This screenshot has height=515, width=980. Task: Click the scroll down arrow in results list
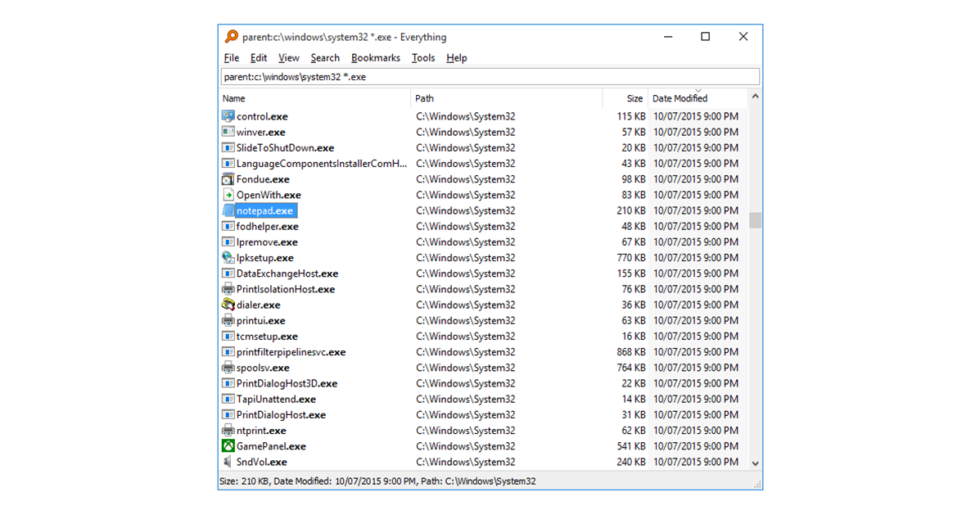tap(755, 463)
